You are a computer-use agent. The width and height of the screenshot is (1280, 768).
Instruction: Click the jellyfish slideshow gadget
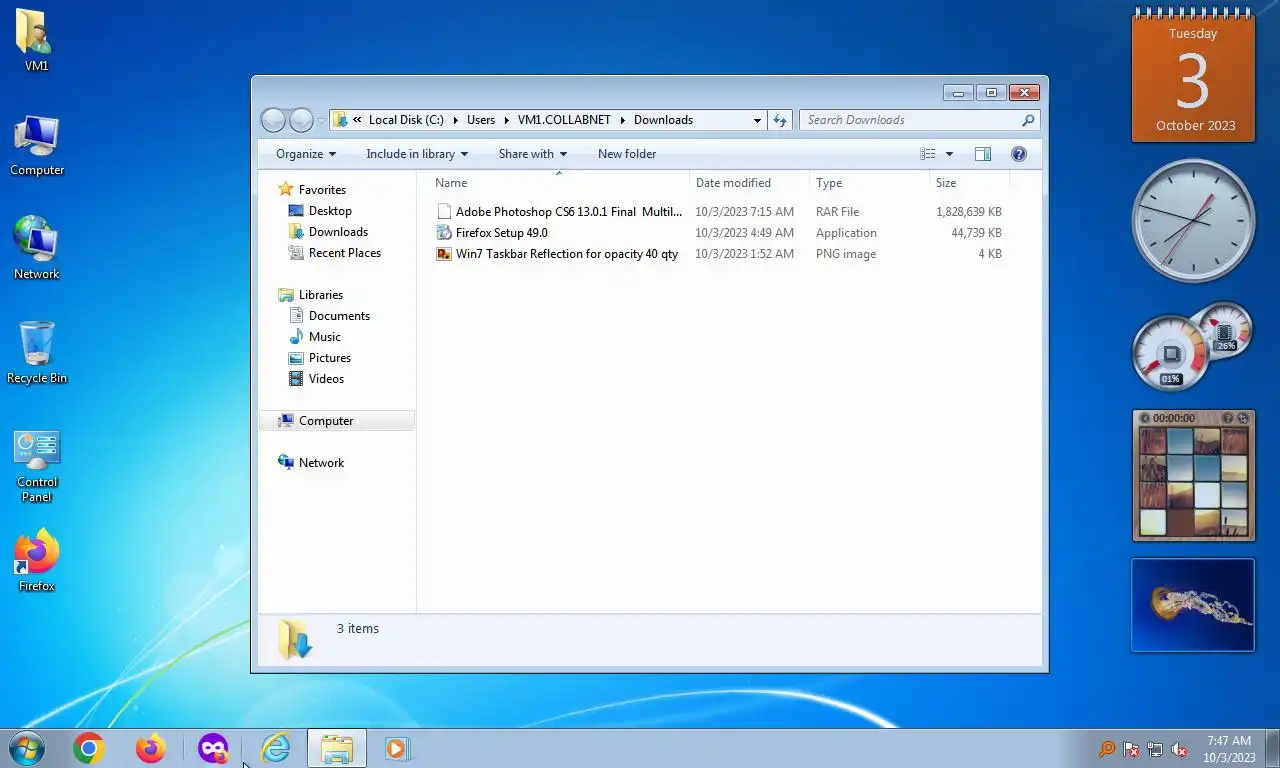(1193, 605)
